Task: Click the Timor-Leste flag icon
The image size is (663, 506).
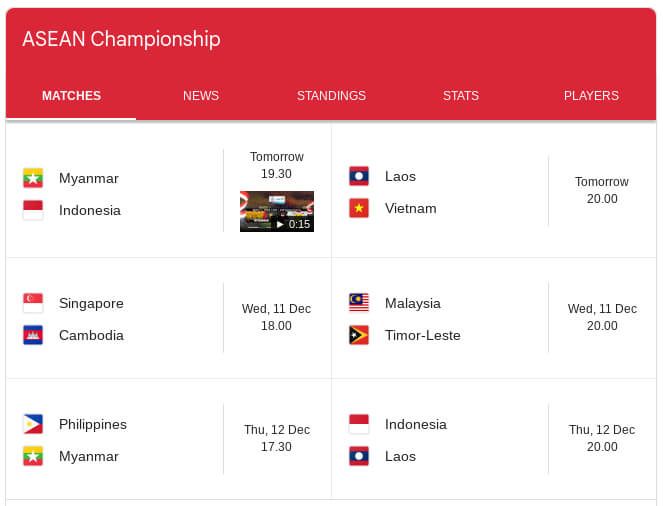Action: click(359, 335)
